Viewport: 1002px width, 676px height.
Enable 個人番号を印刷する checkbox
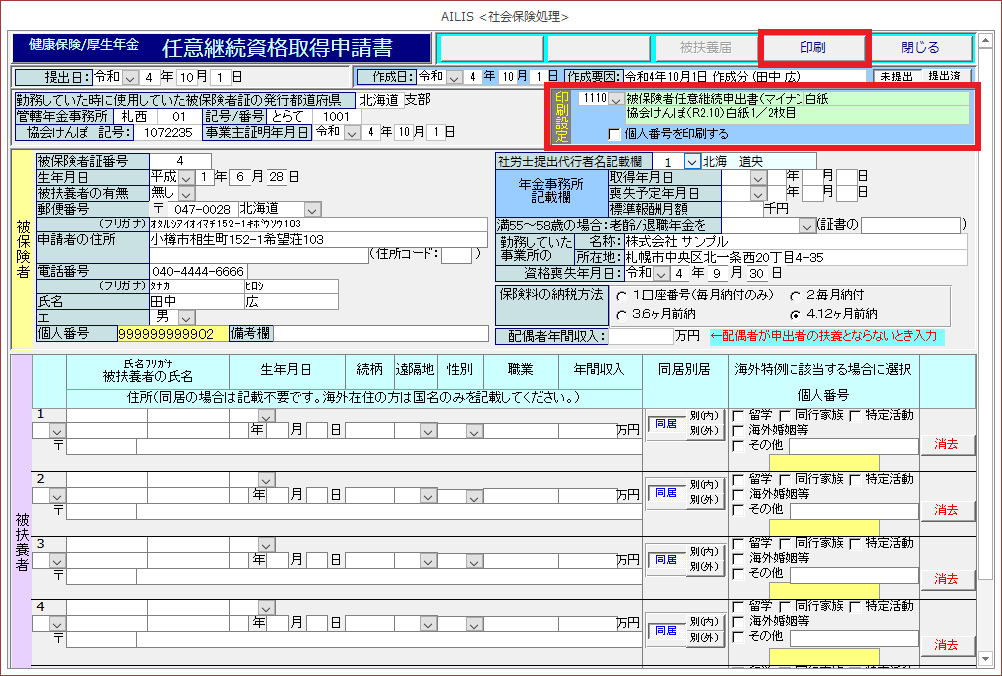coord(615,134)
